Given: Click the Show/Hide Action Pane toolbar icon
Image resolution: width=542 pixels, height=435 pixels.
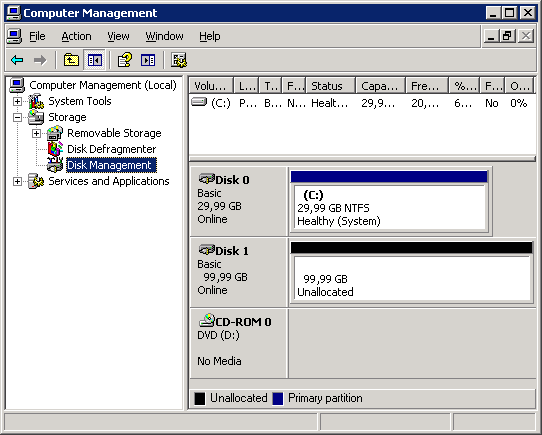Looking at the screenshot, I should point(148,60).
